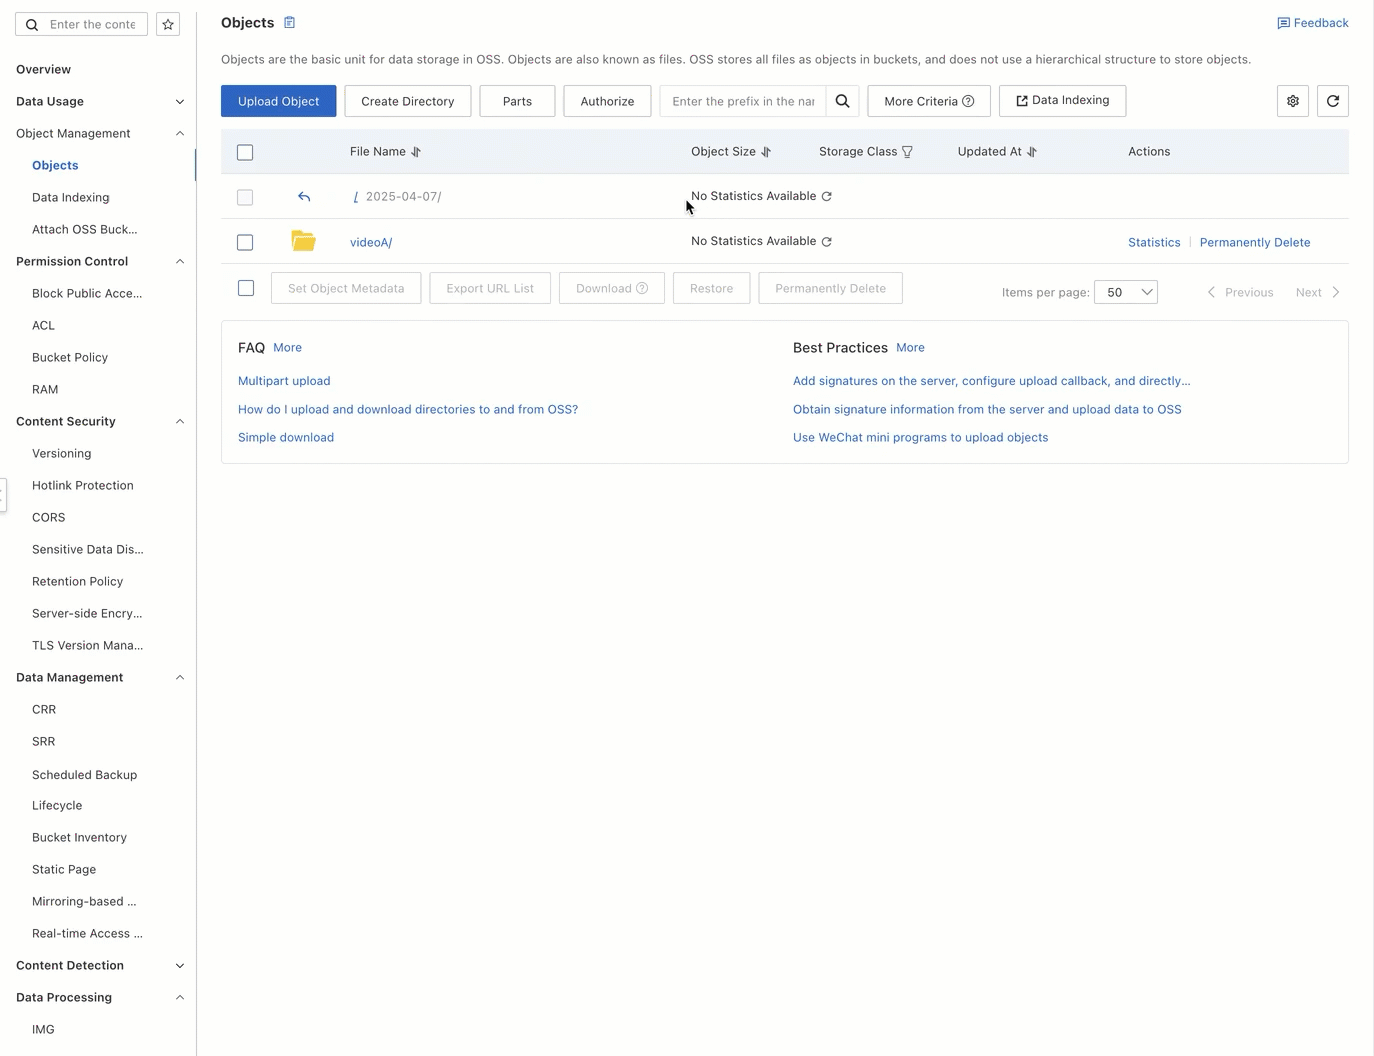This screenshot has width=1374, height=1056.
Task: Click the Create Directory button
Action: click(408, 101)
